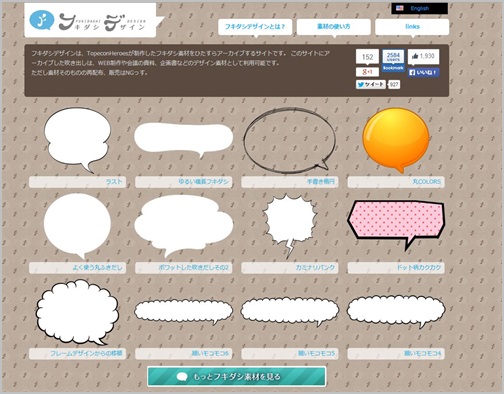Click the Hatena bookmark users badge
The width and height of the screenshot is (504, 394).
(393, 60)
